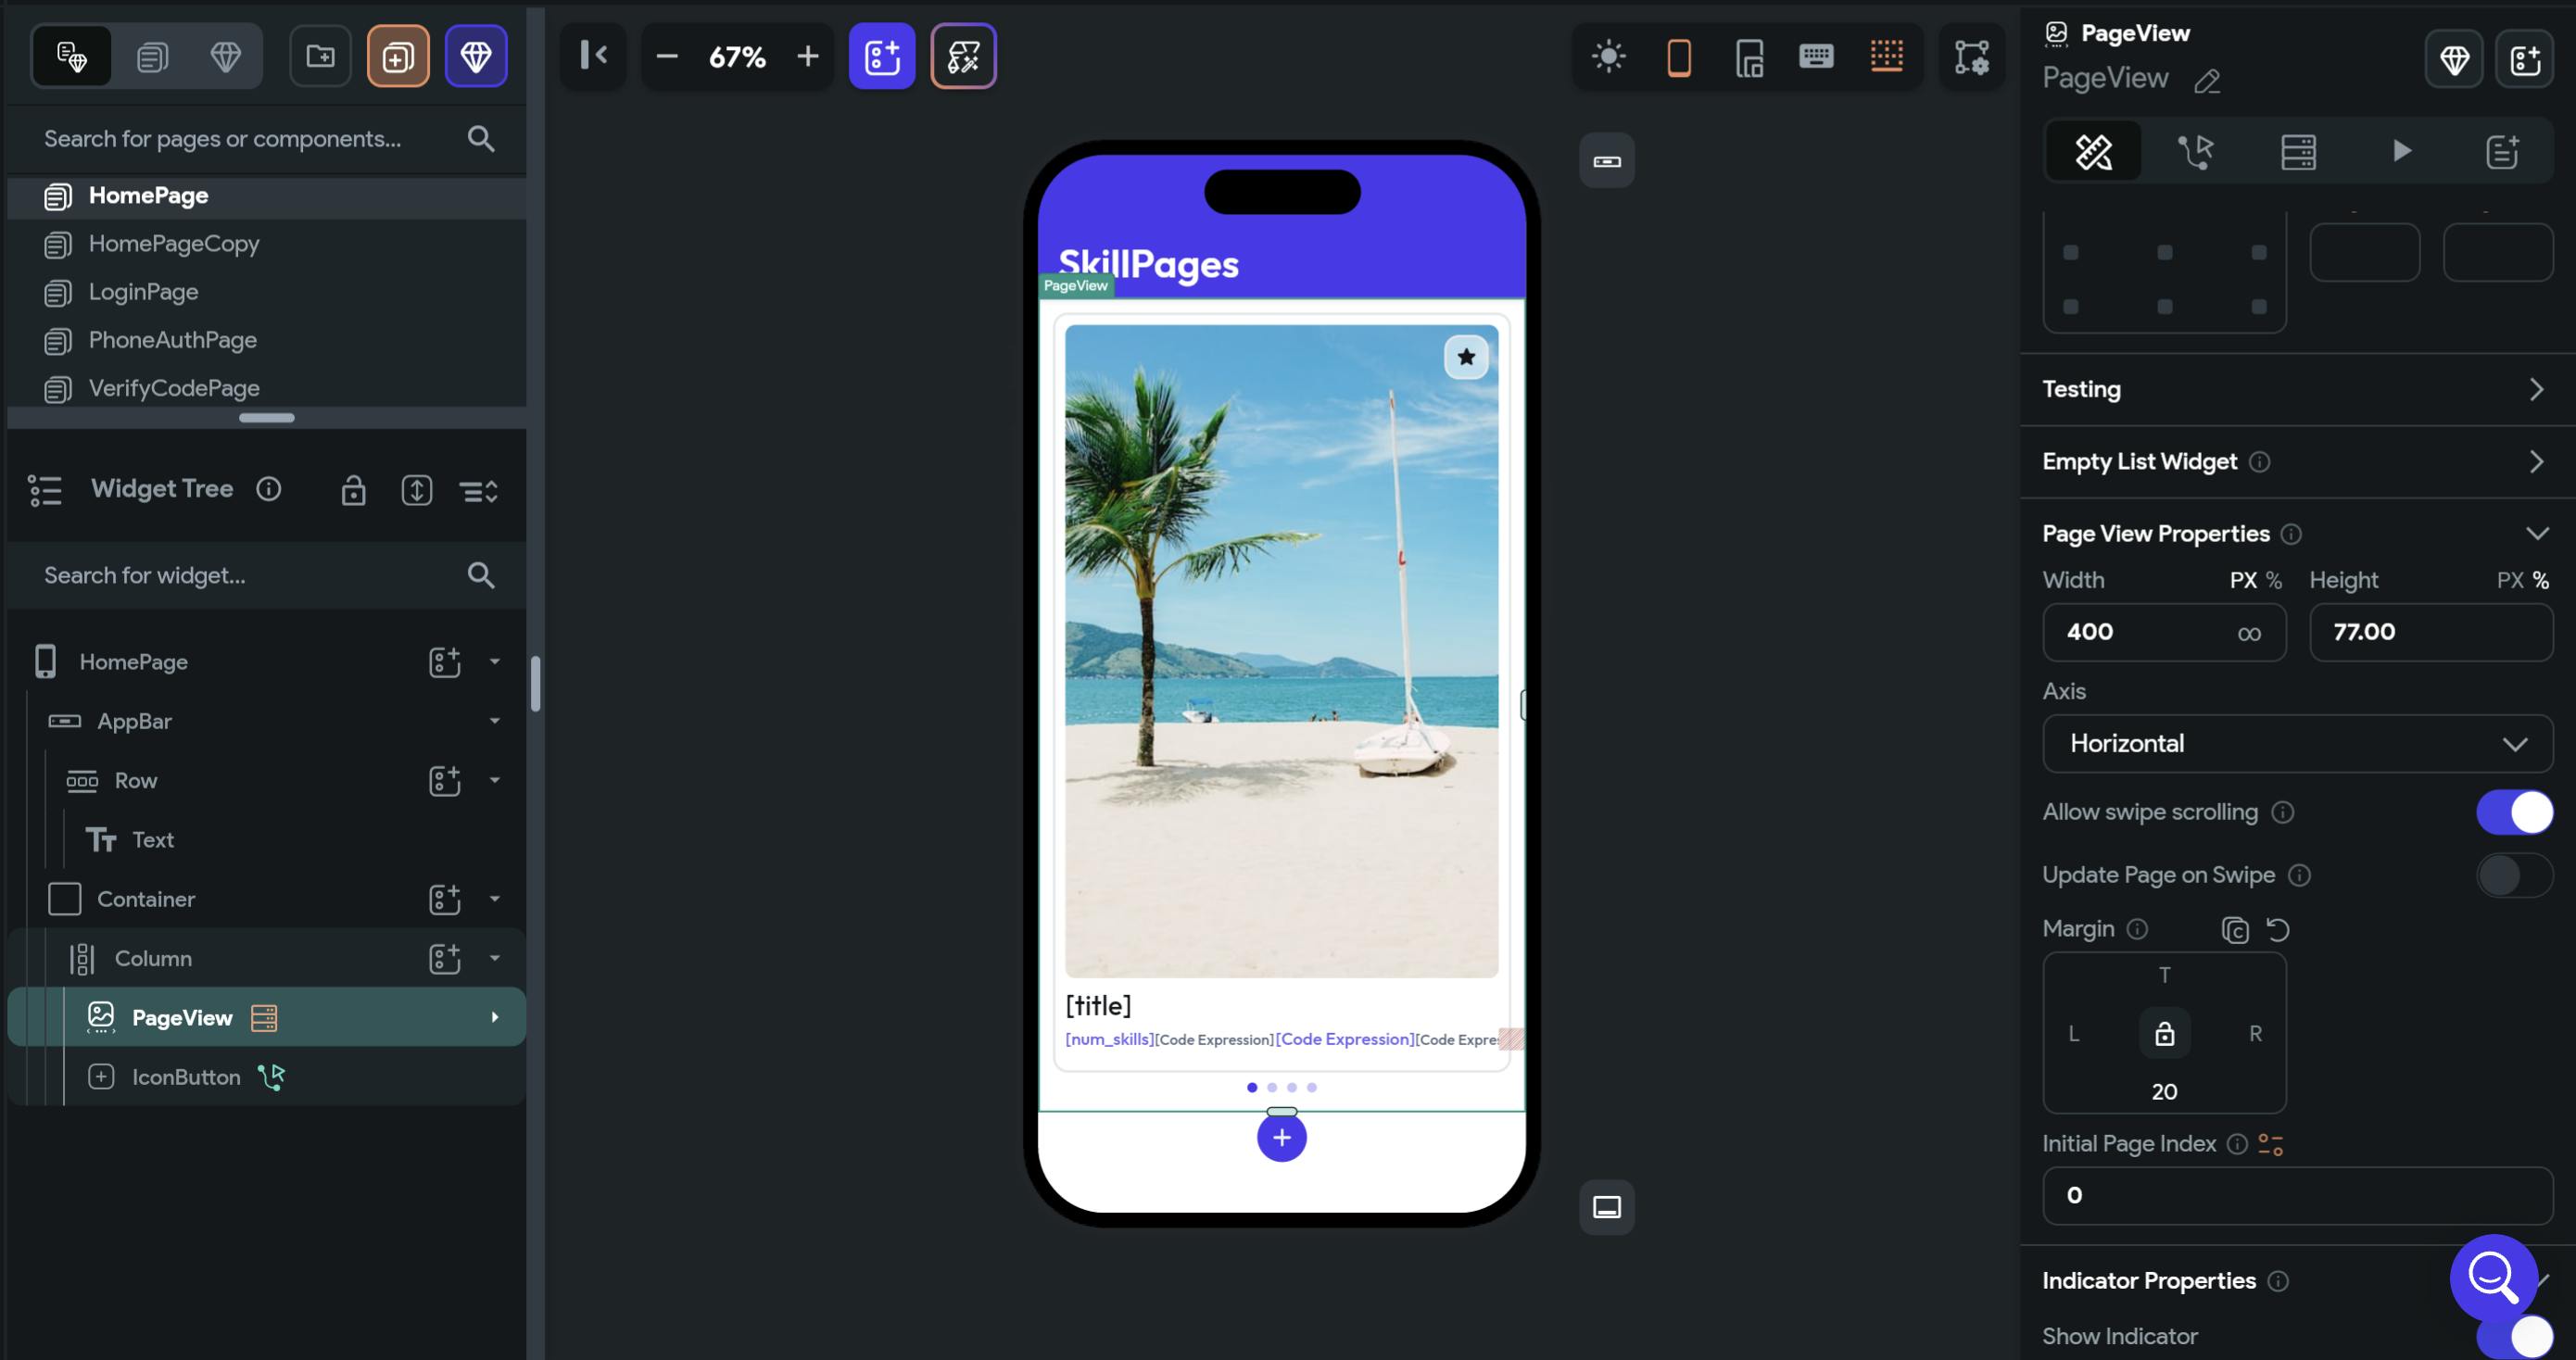Open LoginPage in pages list
This screenshot has height=1360, width=2576.
[144, 292]
